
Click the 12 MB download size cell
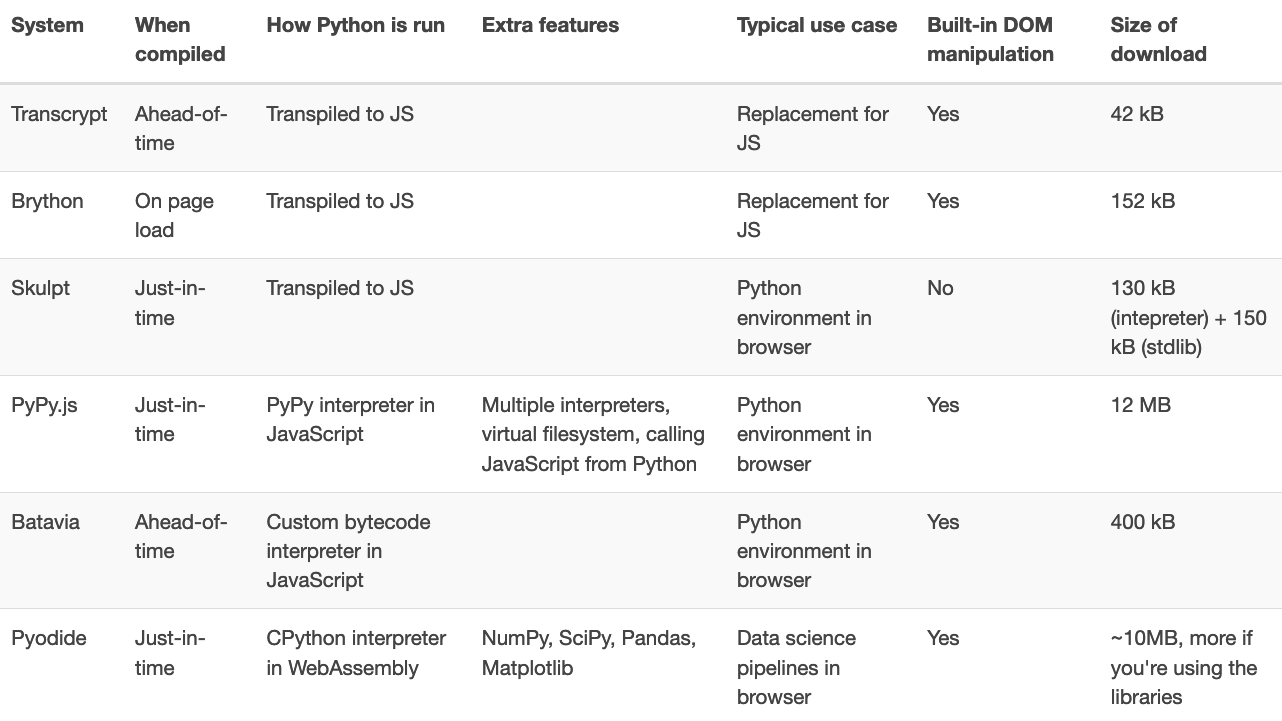coord(1140,405)
